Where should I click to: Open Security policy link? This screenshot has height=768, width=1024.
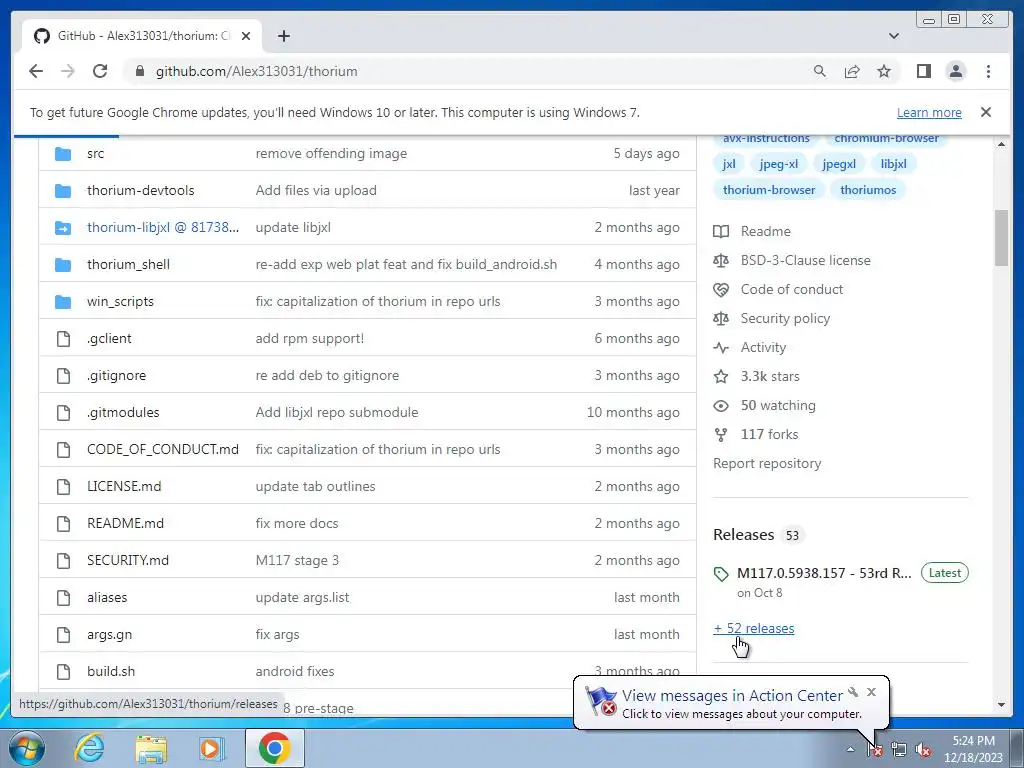(771, 318)
